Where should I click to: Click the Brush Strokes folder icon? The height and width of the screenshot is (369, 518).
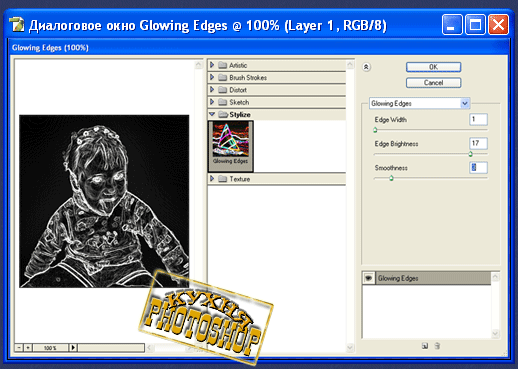222,78
